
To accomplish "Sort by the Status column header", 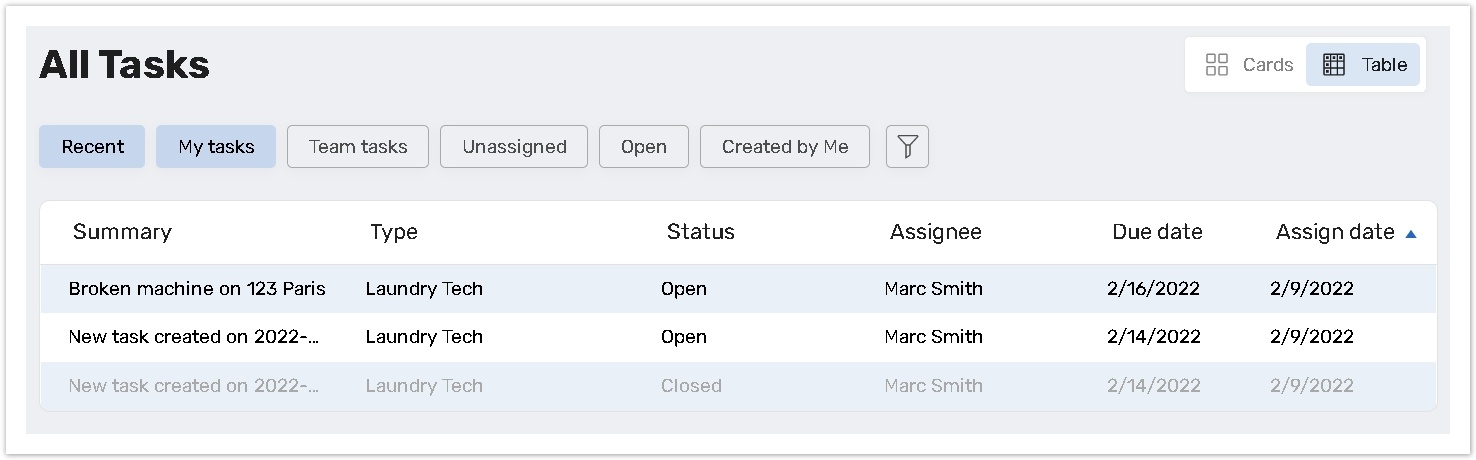I will point(700,232).
